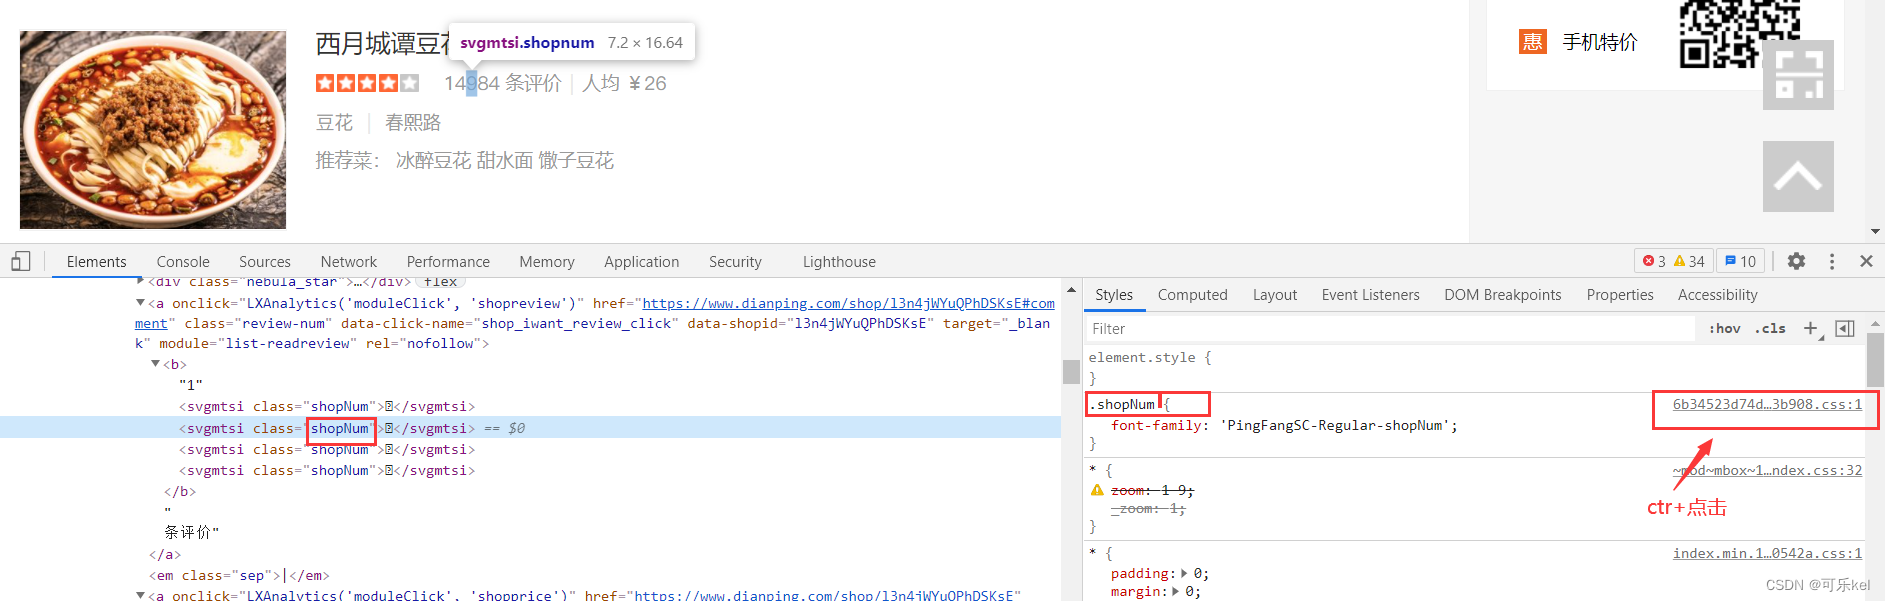Expand the padding shorthand property
Image resolution: width=1885 pixels, height=601 pixels.
pos(1184,574)
